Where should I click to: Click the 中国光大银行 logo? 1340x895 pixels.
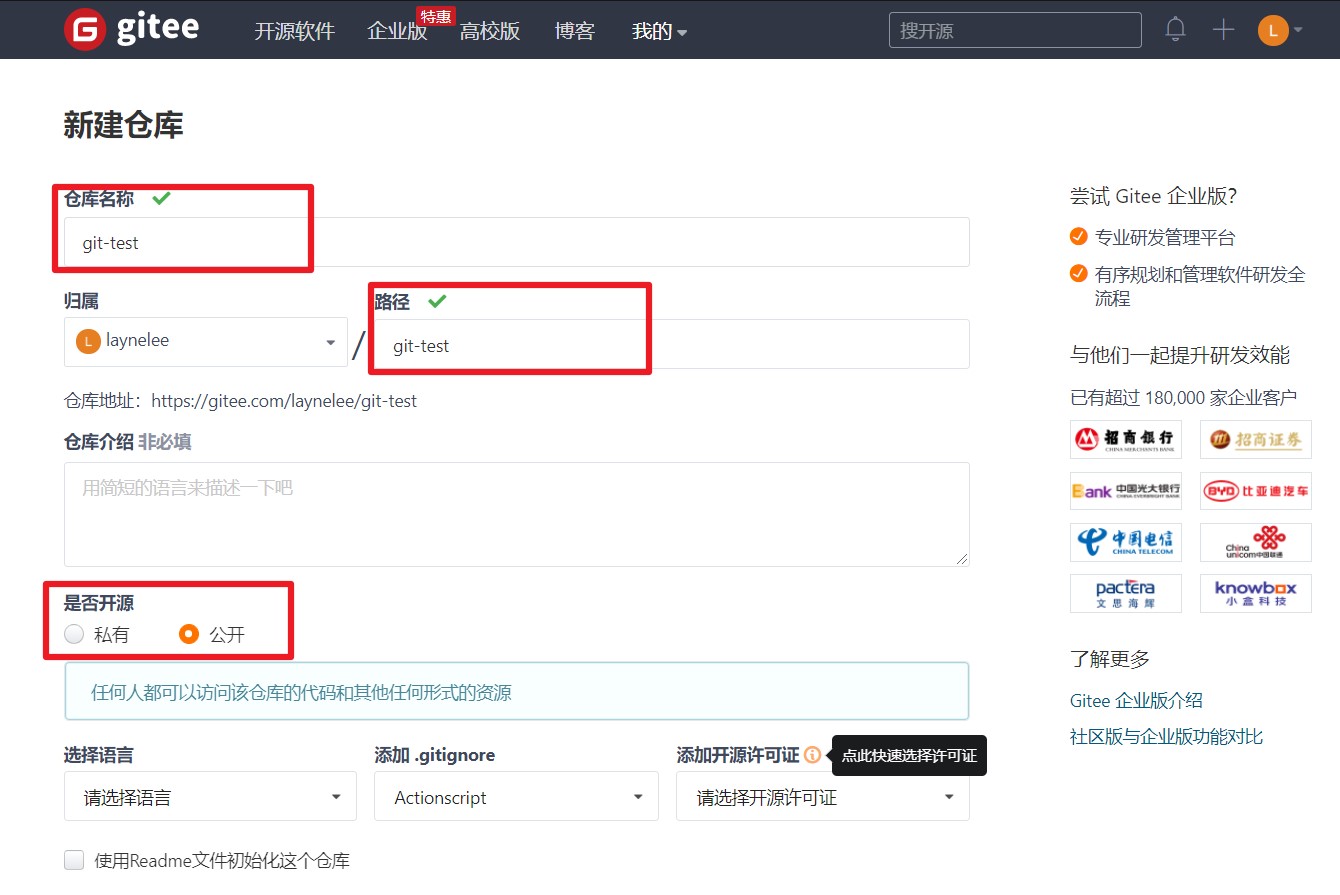click(1126, 491)
